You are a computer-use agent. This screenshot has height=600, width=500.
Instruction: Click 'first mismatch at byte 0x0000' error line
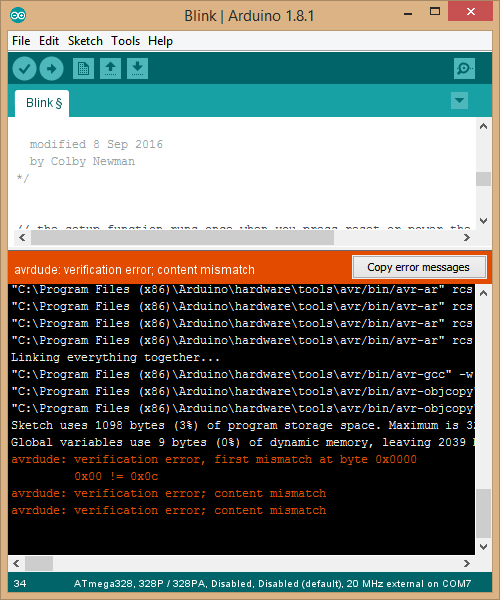[x=214, y=459]
